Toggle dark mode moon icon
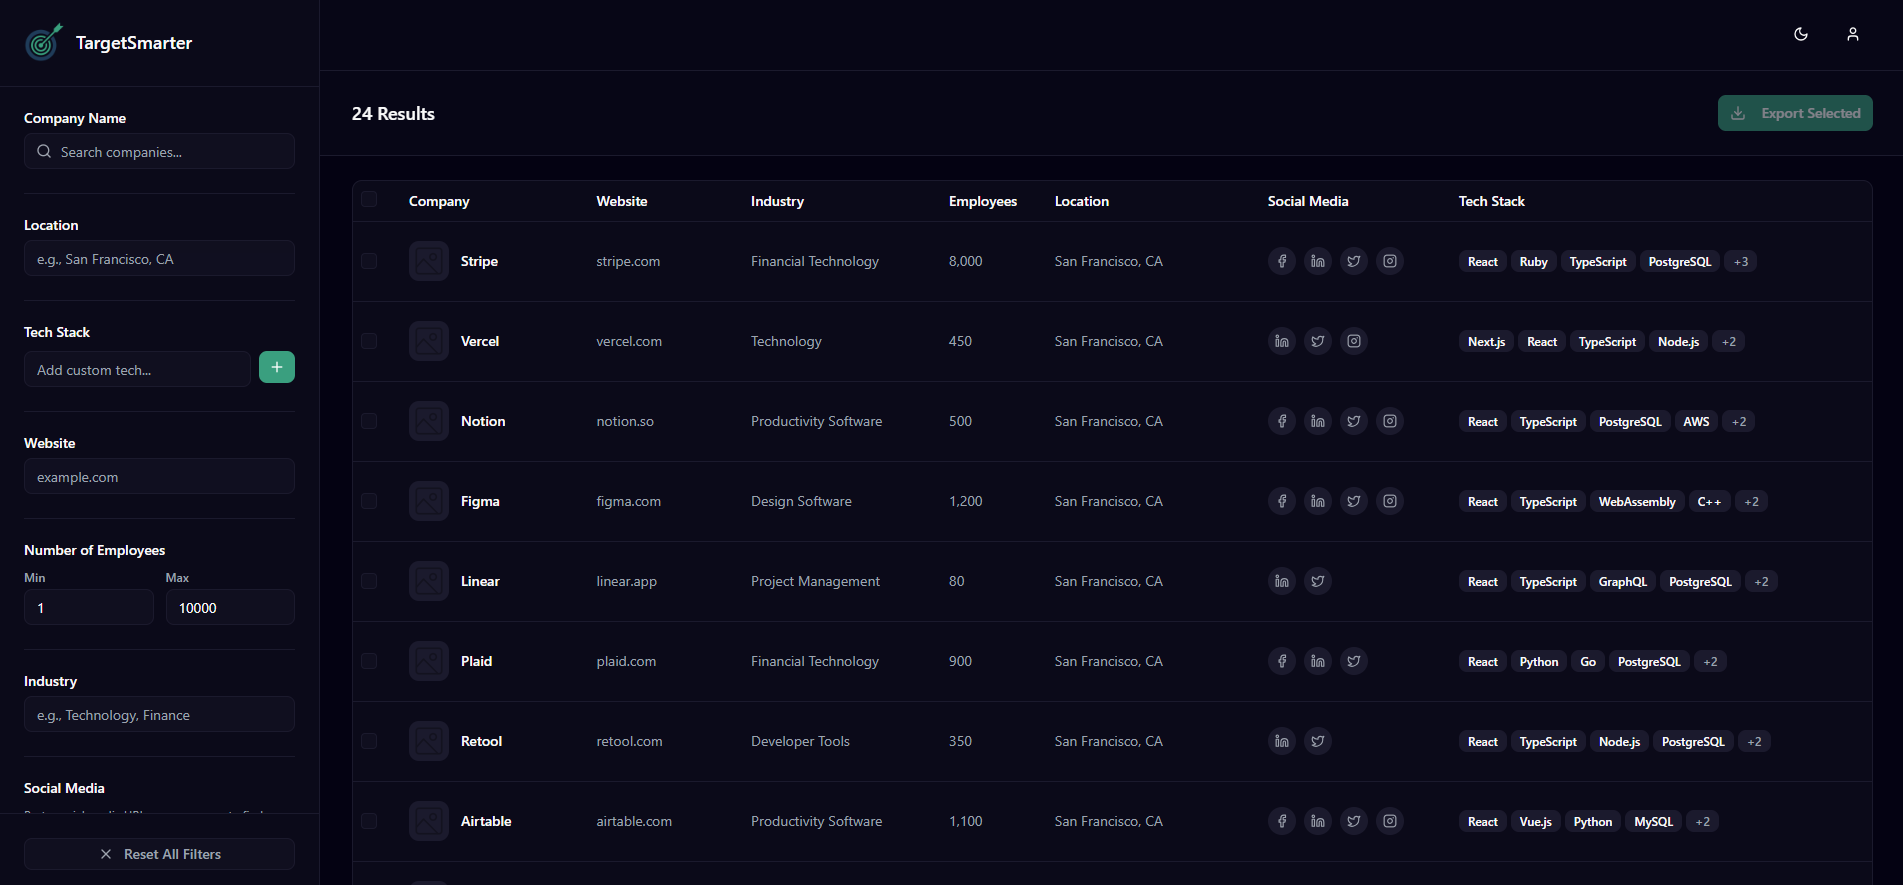This screenshot has width=1903, height=885. click(1801, 34)
